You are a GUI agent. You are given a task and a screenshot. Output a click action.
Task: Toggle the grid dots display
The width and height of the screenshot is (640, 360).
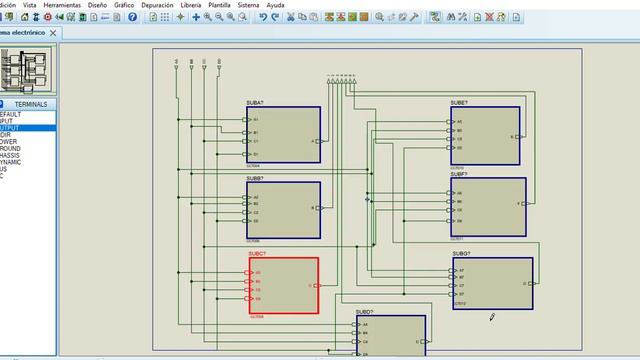(x=164, y=17)
